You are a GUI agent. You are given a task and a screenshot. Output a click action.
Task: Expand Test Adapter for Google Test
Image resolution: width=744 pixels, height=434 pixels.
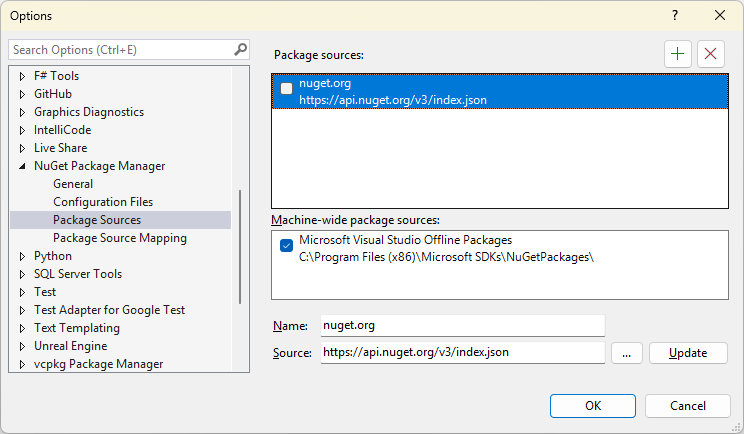(22, 310)
